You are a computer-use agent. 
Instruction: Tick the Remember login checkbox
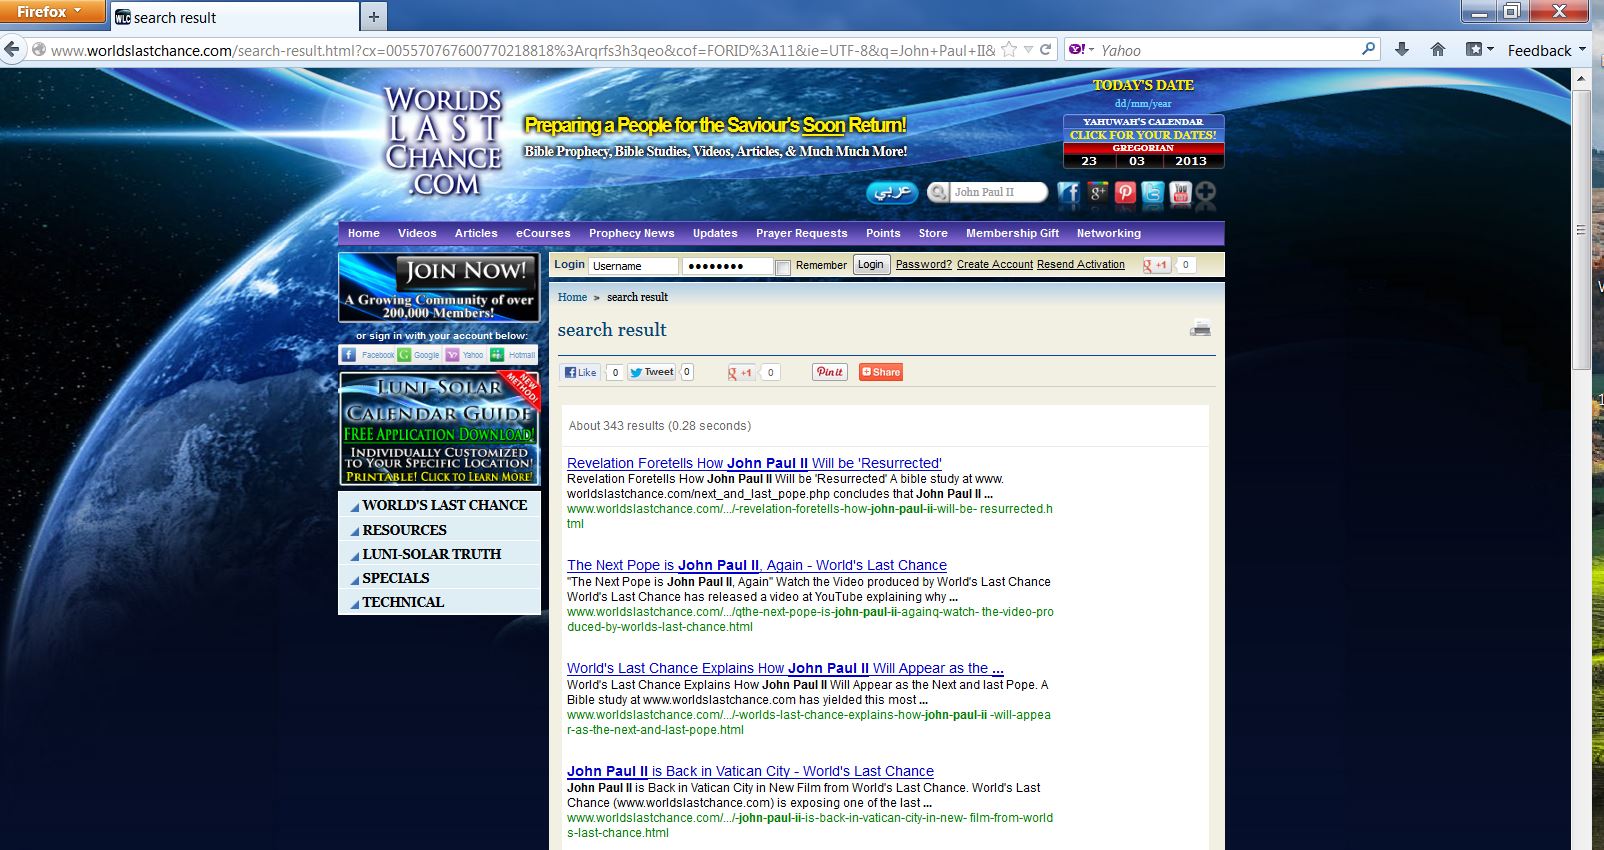point(783,267)
